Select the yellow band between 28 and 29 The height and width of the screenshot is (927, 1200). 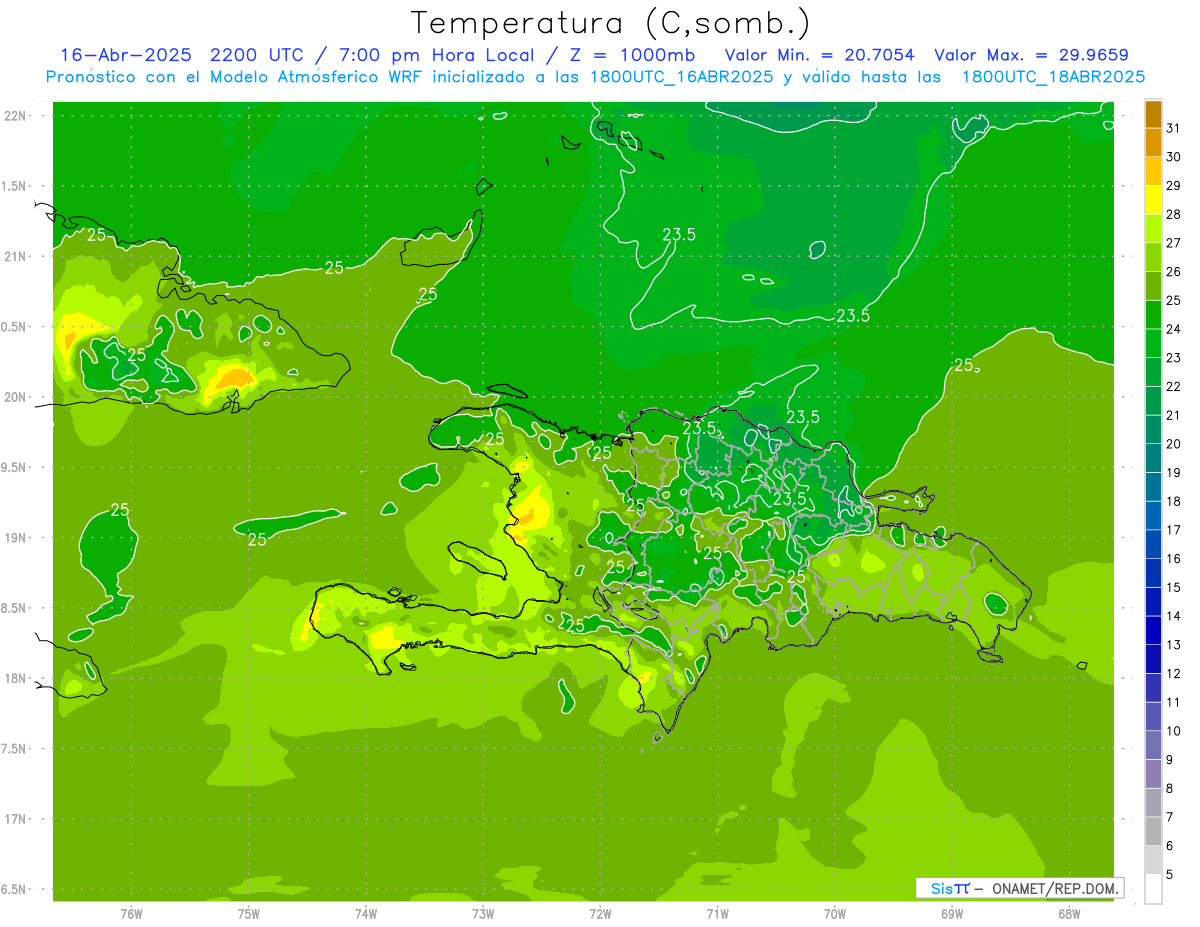pos(1153,200)
